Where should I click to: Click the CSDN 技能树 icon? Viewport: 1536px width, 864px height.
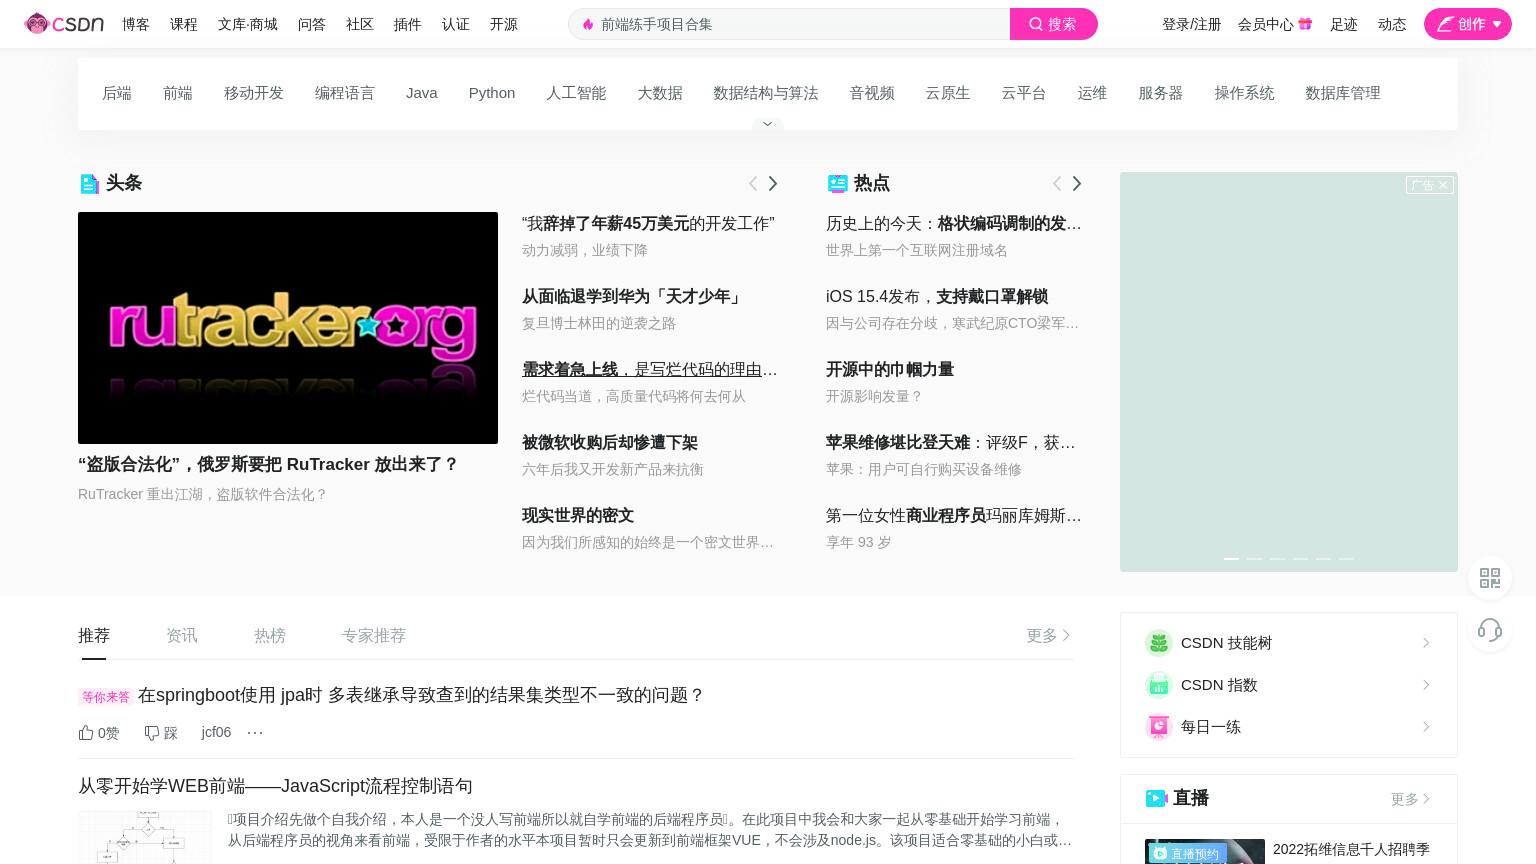click(x=1158, y=643)
